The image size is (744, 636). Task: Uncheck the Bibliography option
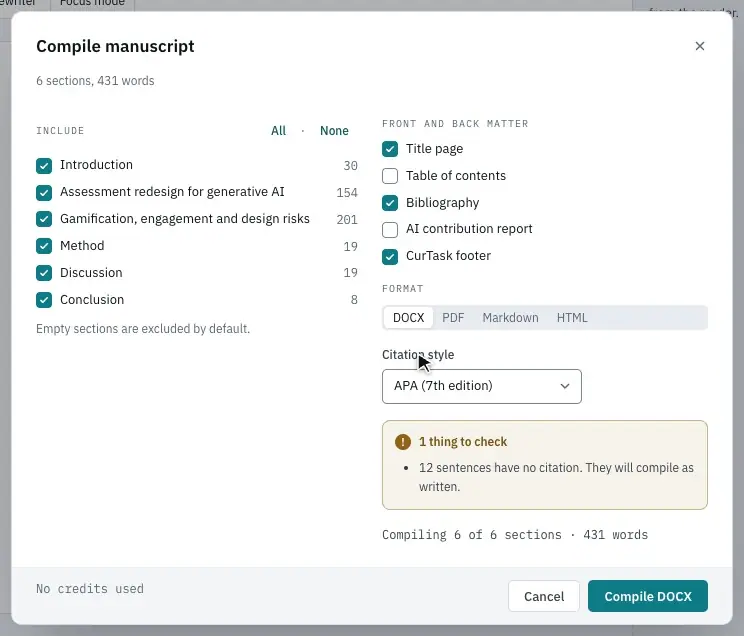(390, 203)
